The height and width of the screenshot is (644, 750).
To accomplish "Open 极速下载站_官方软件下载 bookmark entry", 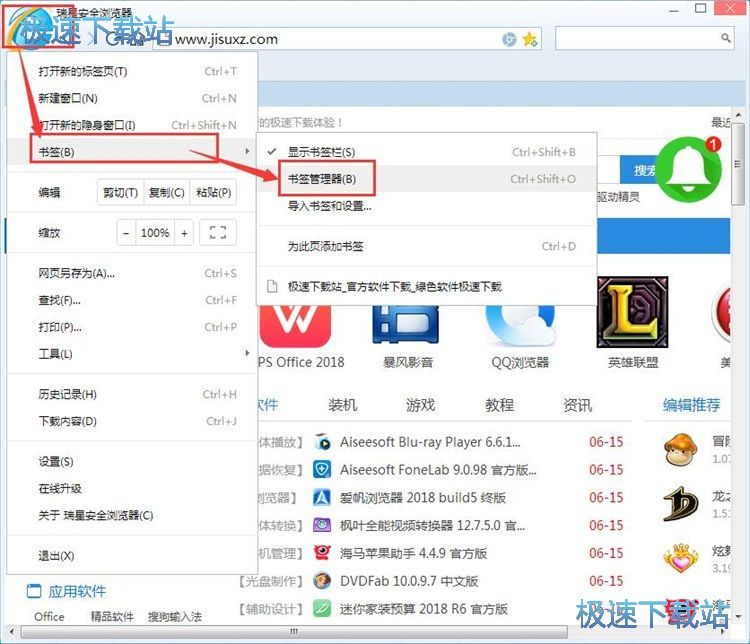I will (427, 287).
